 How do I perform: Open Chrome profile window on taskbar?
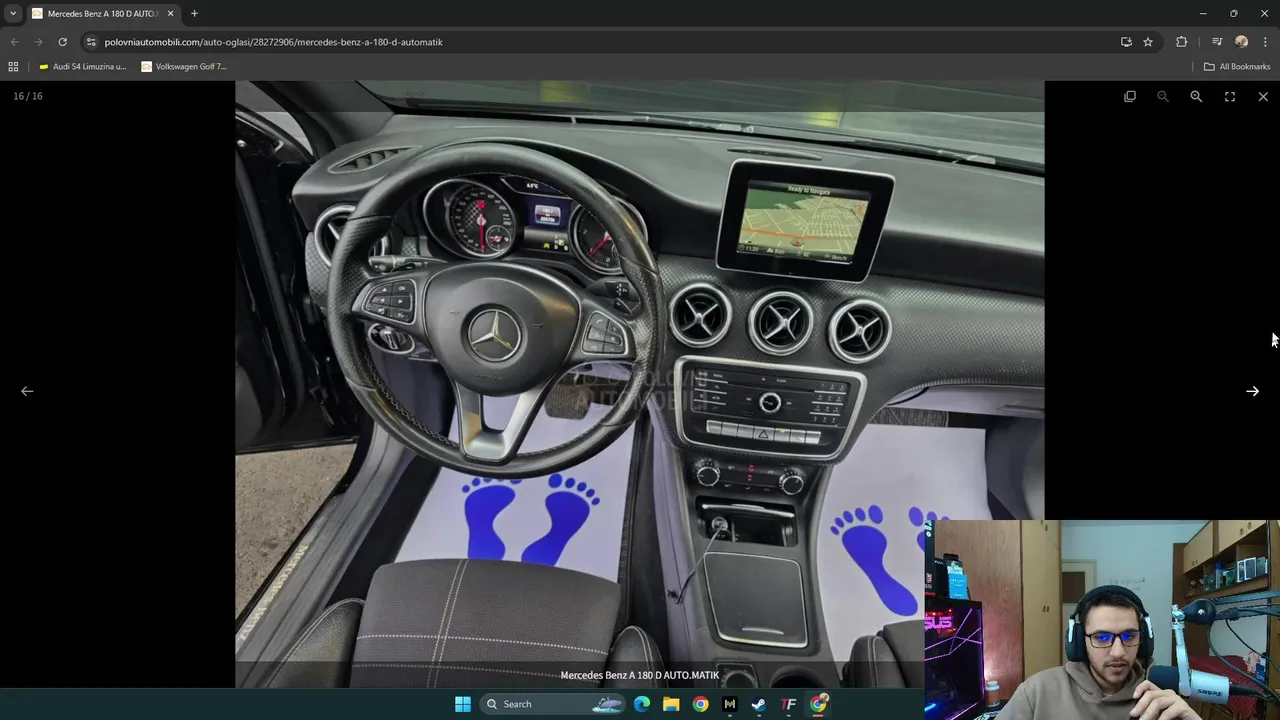pos(819,704)
